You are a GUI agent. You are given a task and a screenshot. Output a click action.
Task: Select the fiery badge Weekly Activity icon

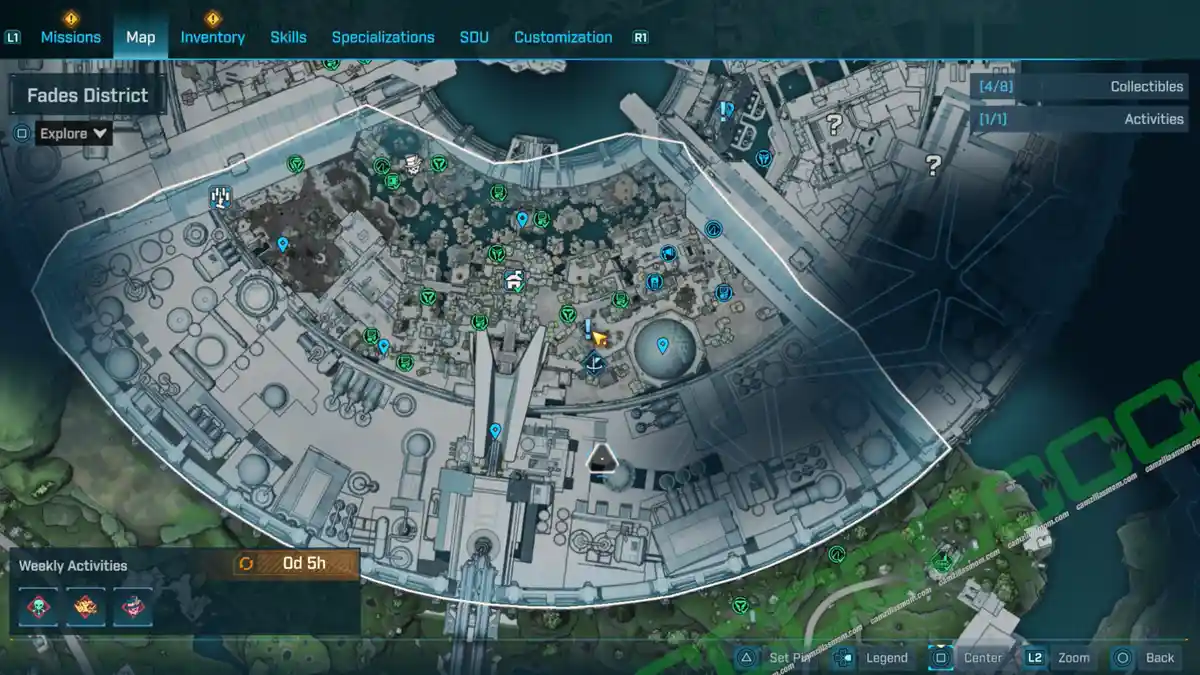point(85,606)
